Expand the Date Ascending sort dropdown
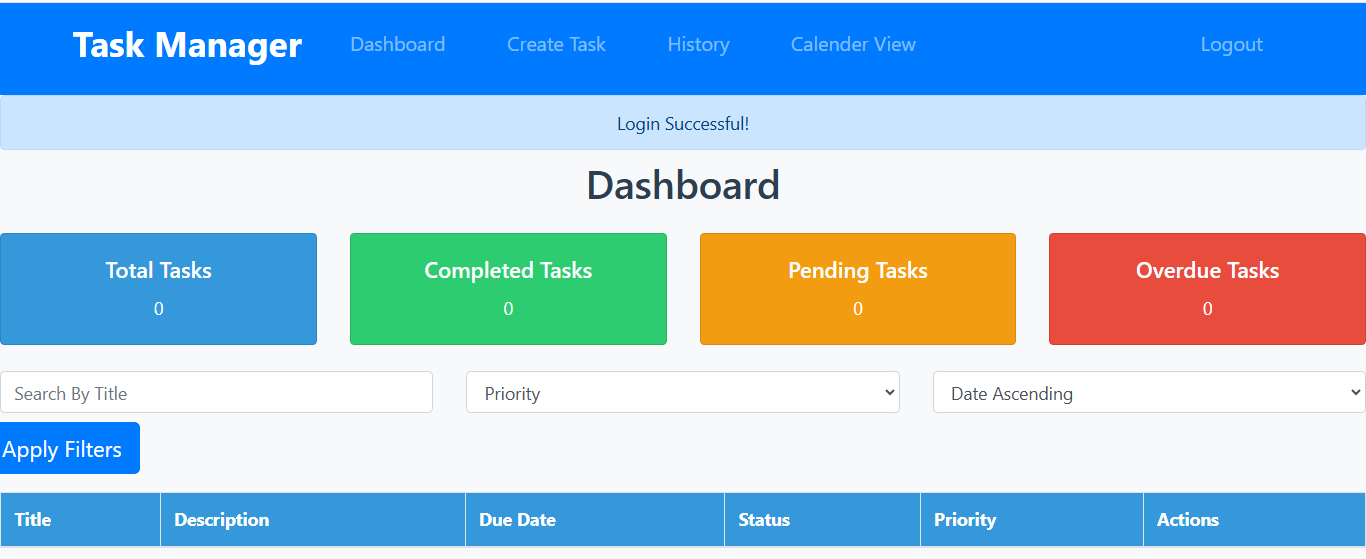The image size is (1366, 559). [x=1149, y=393]
